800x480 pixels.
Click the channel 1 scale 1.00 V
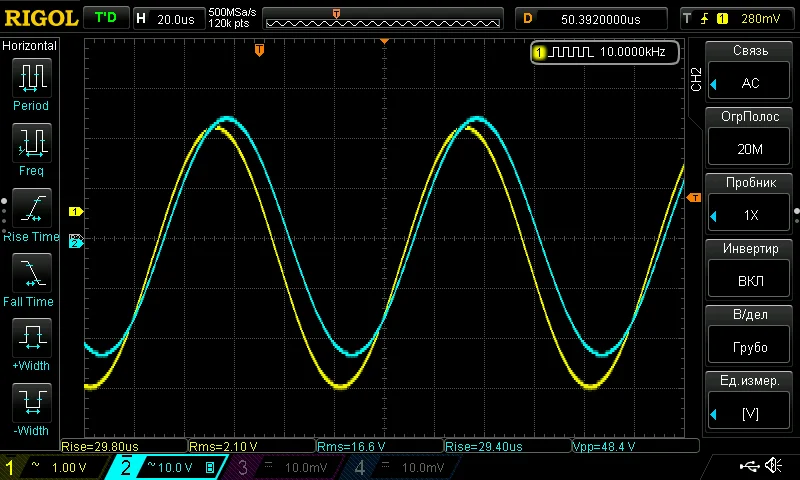coord(69,468)
